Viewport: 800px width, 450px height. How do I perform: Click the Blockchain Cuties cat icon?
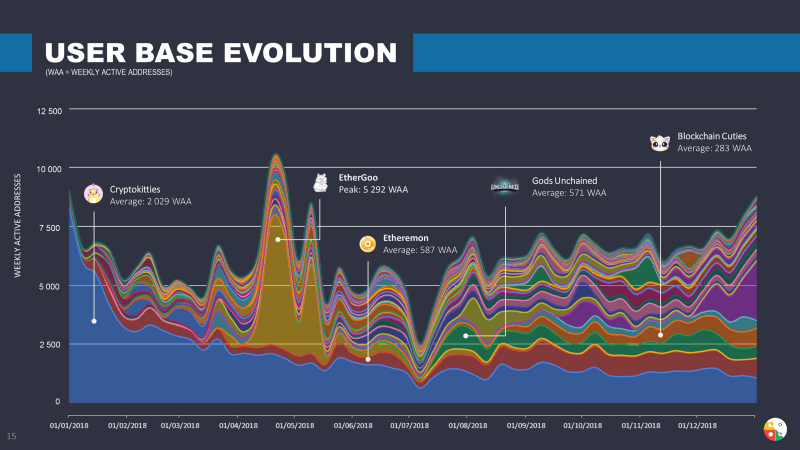coord(659,143)
